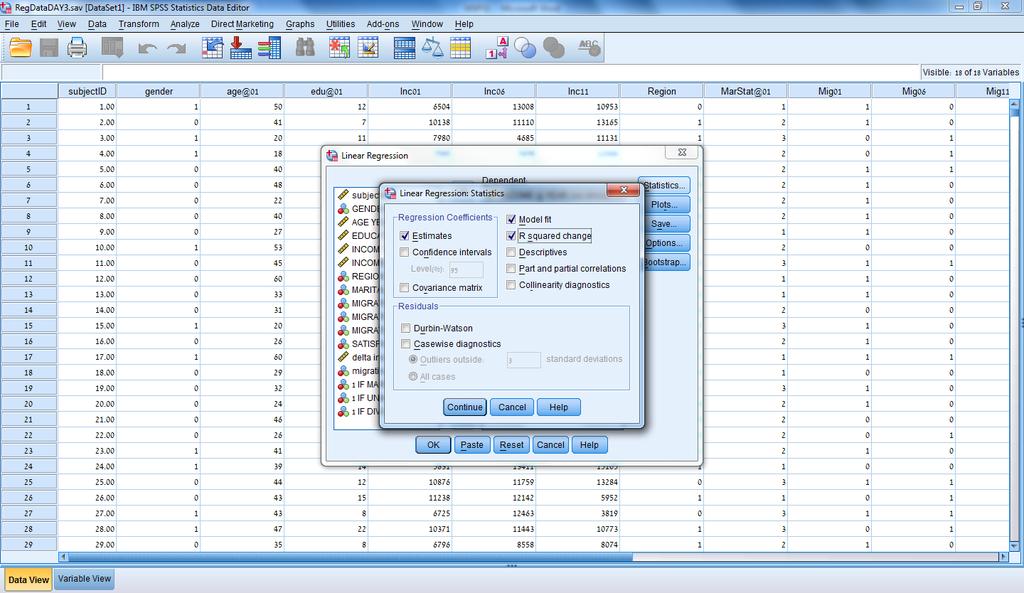Screen dimensions: 1024x593
Task: Click the Split file icon
Action: [x=404, y=48]
